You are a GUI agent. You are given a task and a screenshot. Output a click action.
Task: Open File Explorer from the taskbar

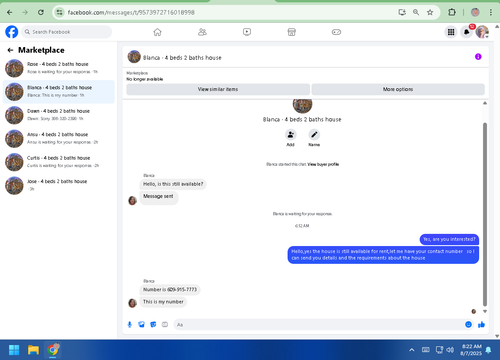click(33, 350)
